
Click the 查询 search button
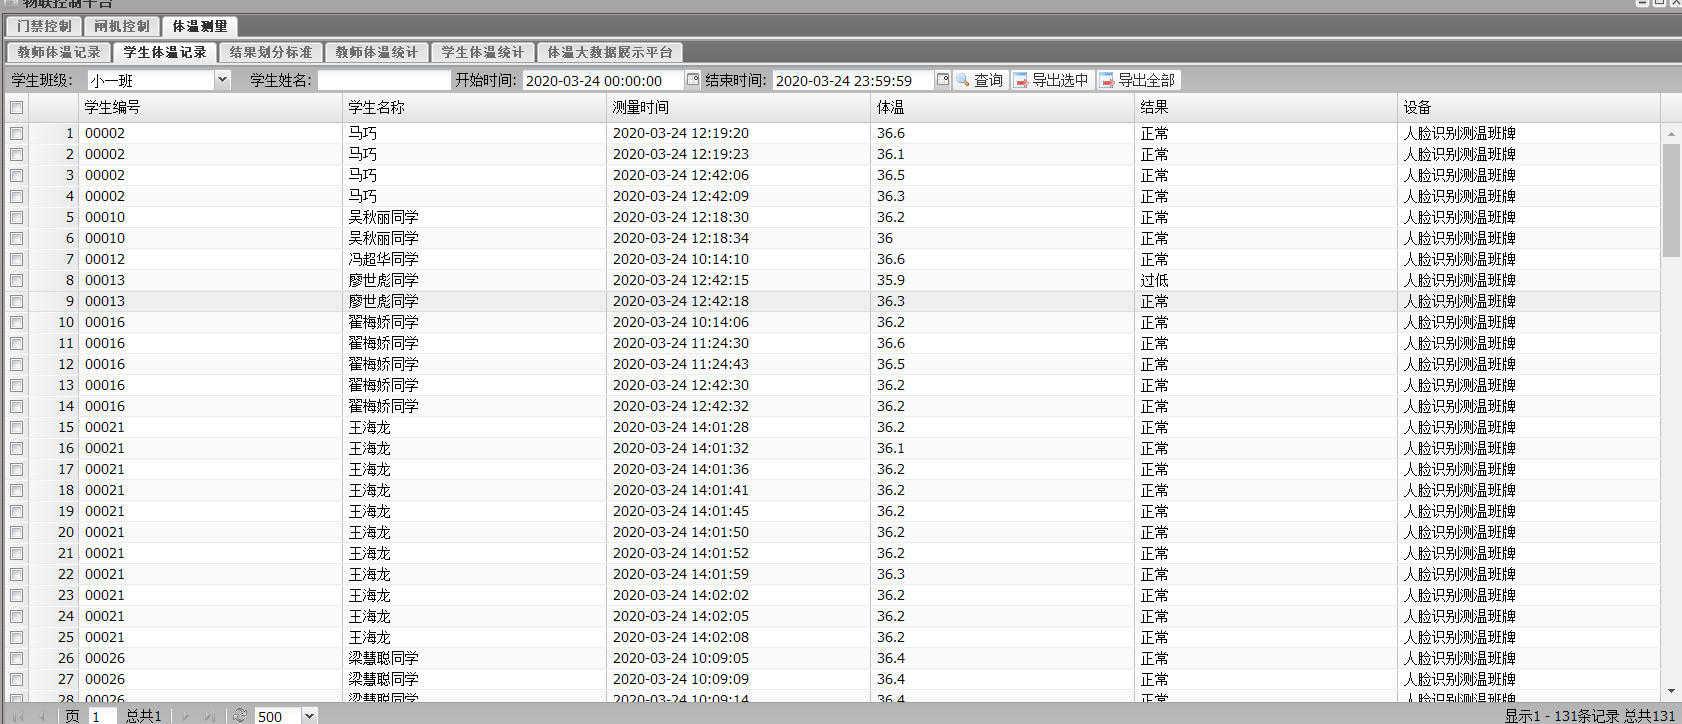pyautogui.click(x=979, y=80)
